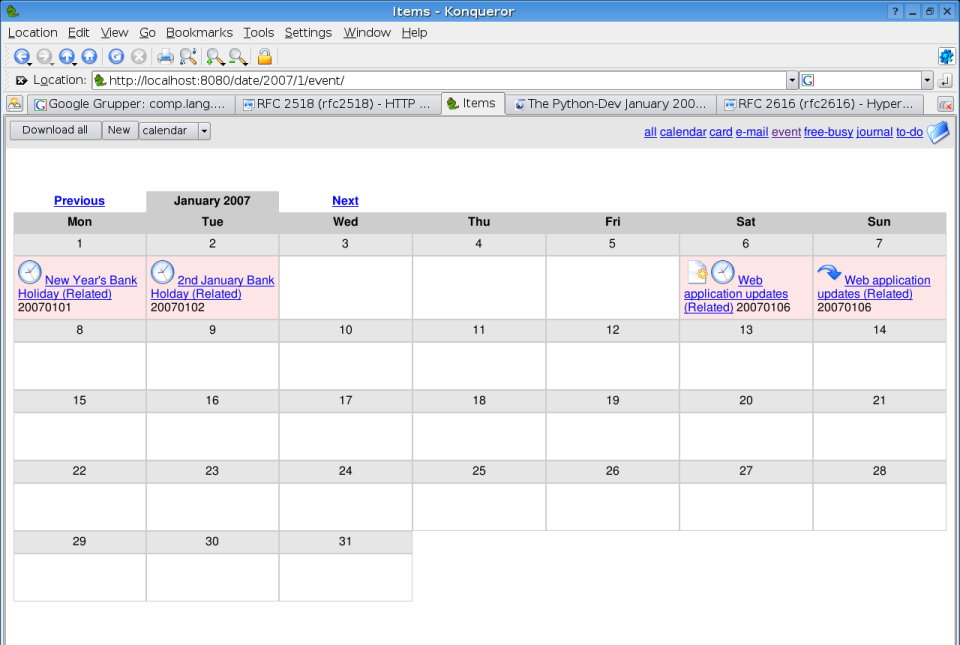
Task: Open the to-do filter link
Action: [x=908, y=131]
